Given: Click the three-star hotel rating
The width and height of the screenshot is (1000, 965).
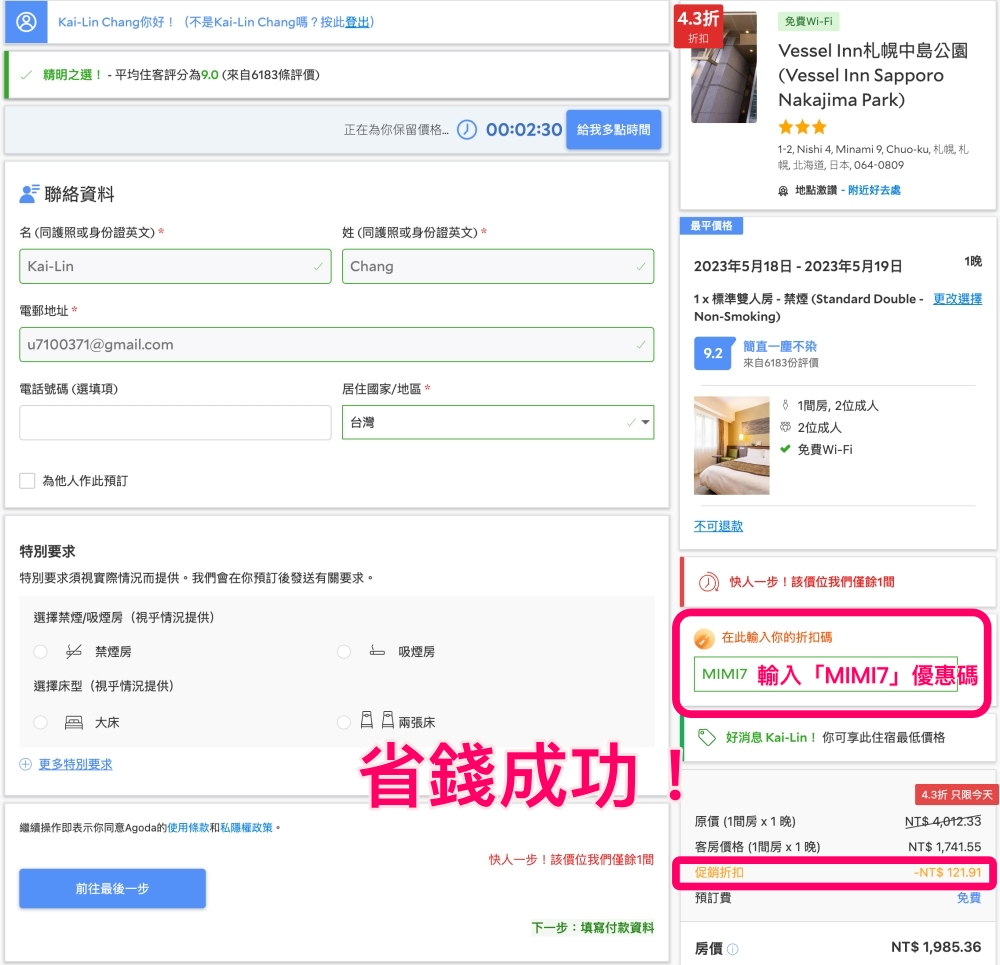Looking at the screenshot, I should click(802, 127).
